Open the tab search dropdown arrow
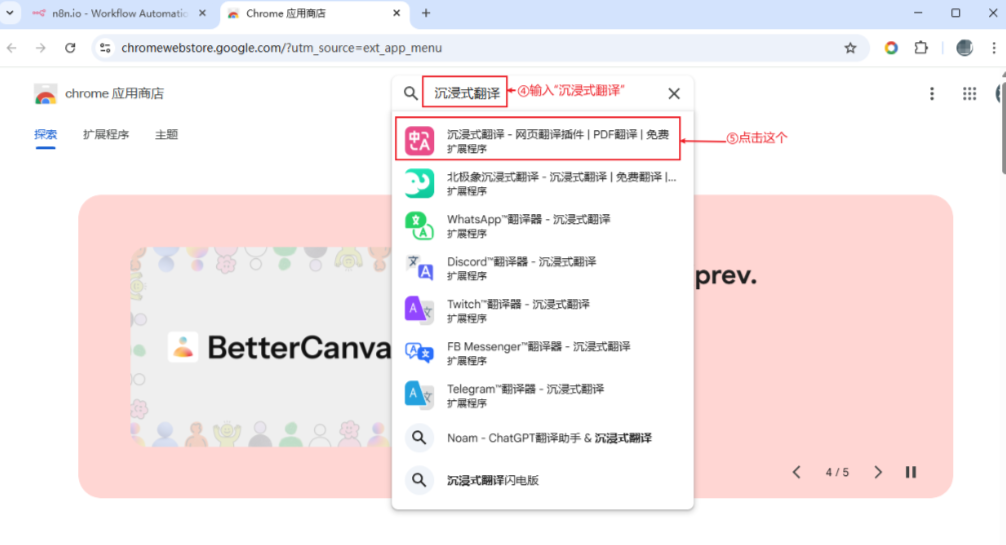The image size is (1006, 545). pyautogui.click(x=10, y=13)
